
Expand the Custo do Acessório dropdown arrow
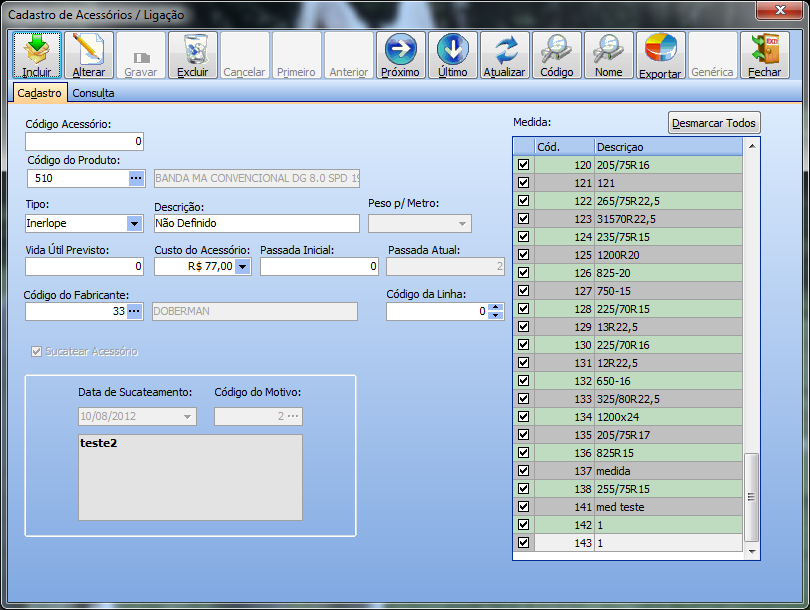click(242, 267)
